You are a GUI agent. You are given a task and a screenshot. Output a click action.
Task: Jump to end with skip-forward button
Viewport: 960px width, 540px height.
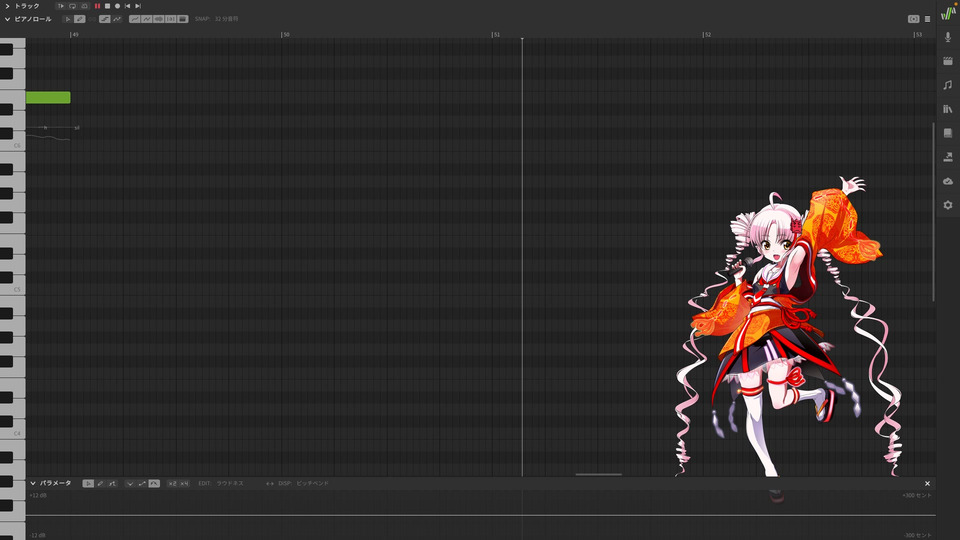138,6
